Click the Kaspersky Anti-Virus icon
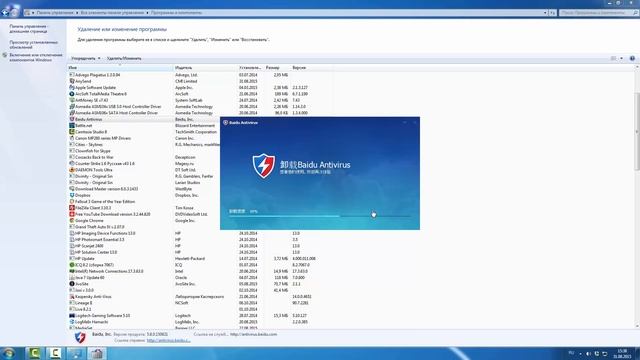Viewport: 640px width, 360px height. coord(72,297)
